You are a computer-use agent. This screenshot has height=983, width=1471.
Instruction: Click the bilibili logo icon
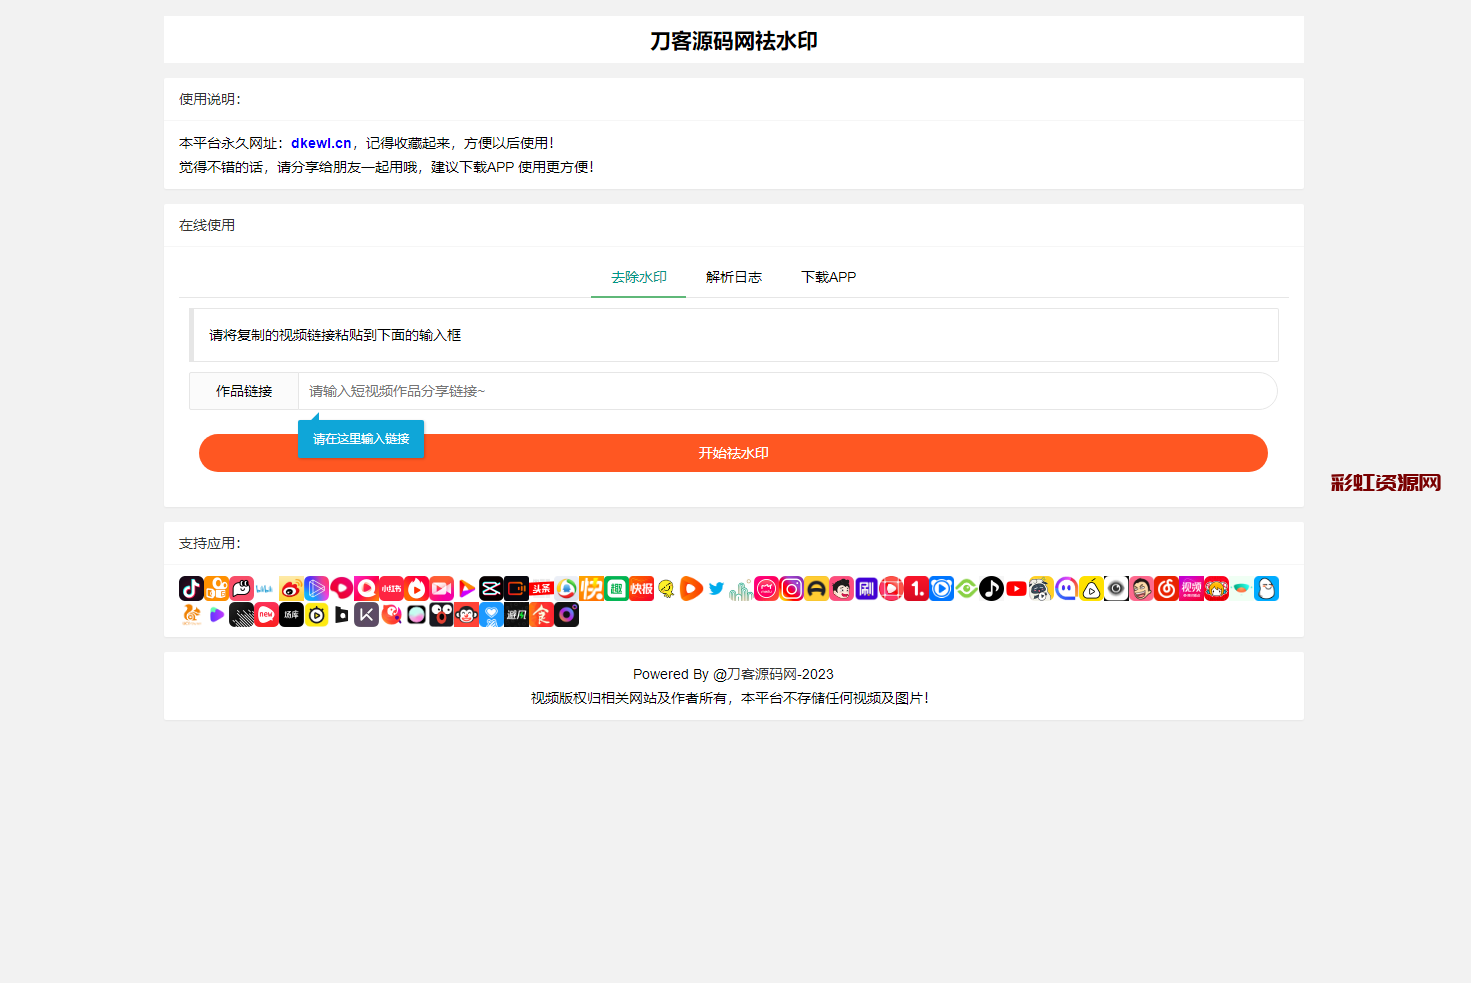pyautogui.click(x=266, y=589)
